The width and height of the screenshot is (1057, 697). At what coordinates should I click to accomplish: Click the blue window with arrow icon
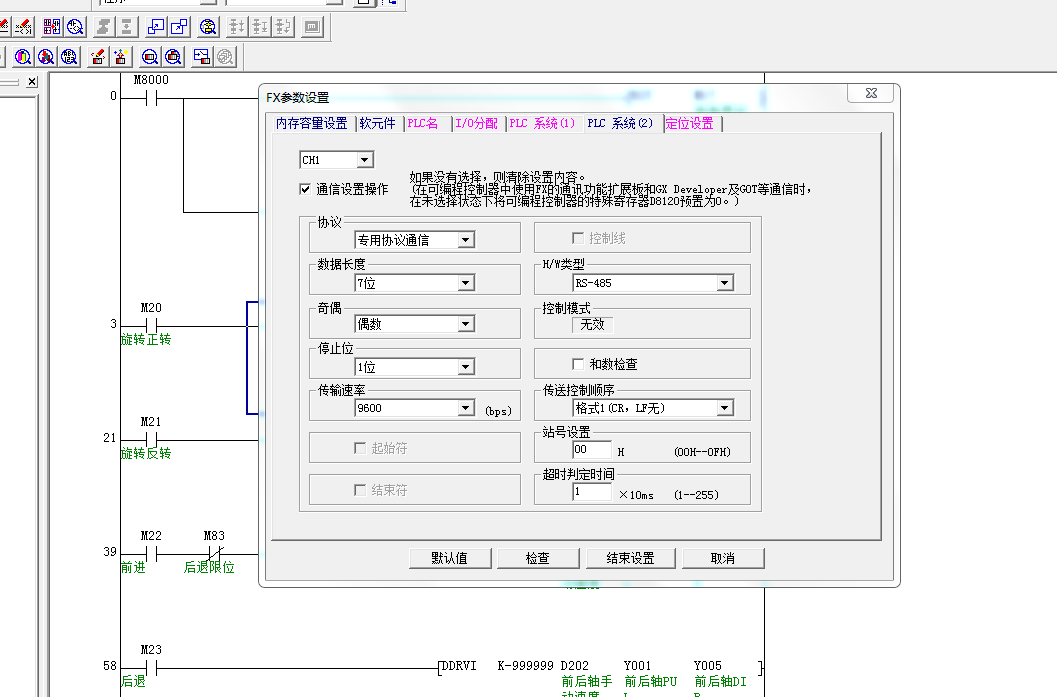pyautogui.click(x=156, y=27)
